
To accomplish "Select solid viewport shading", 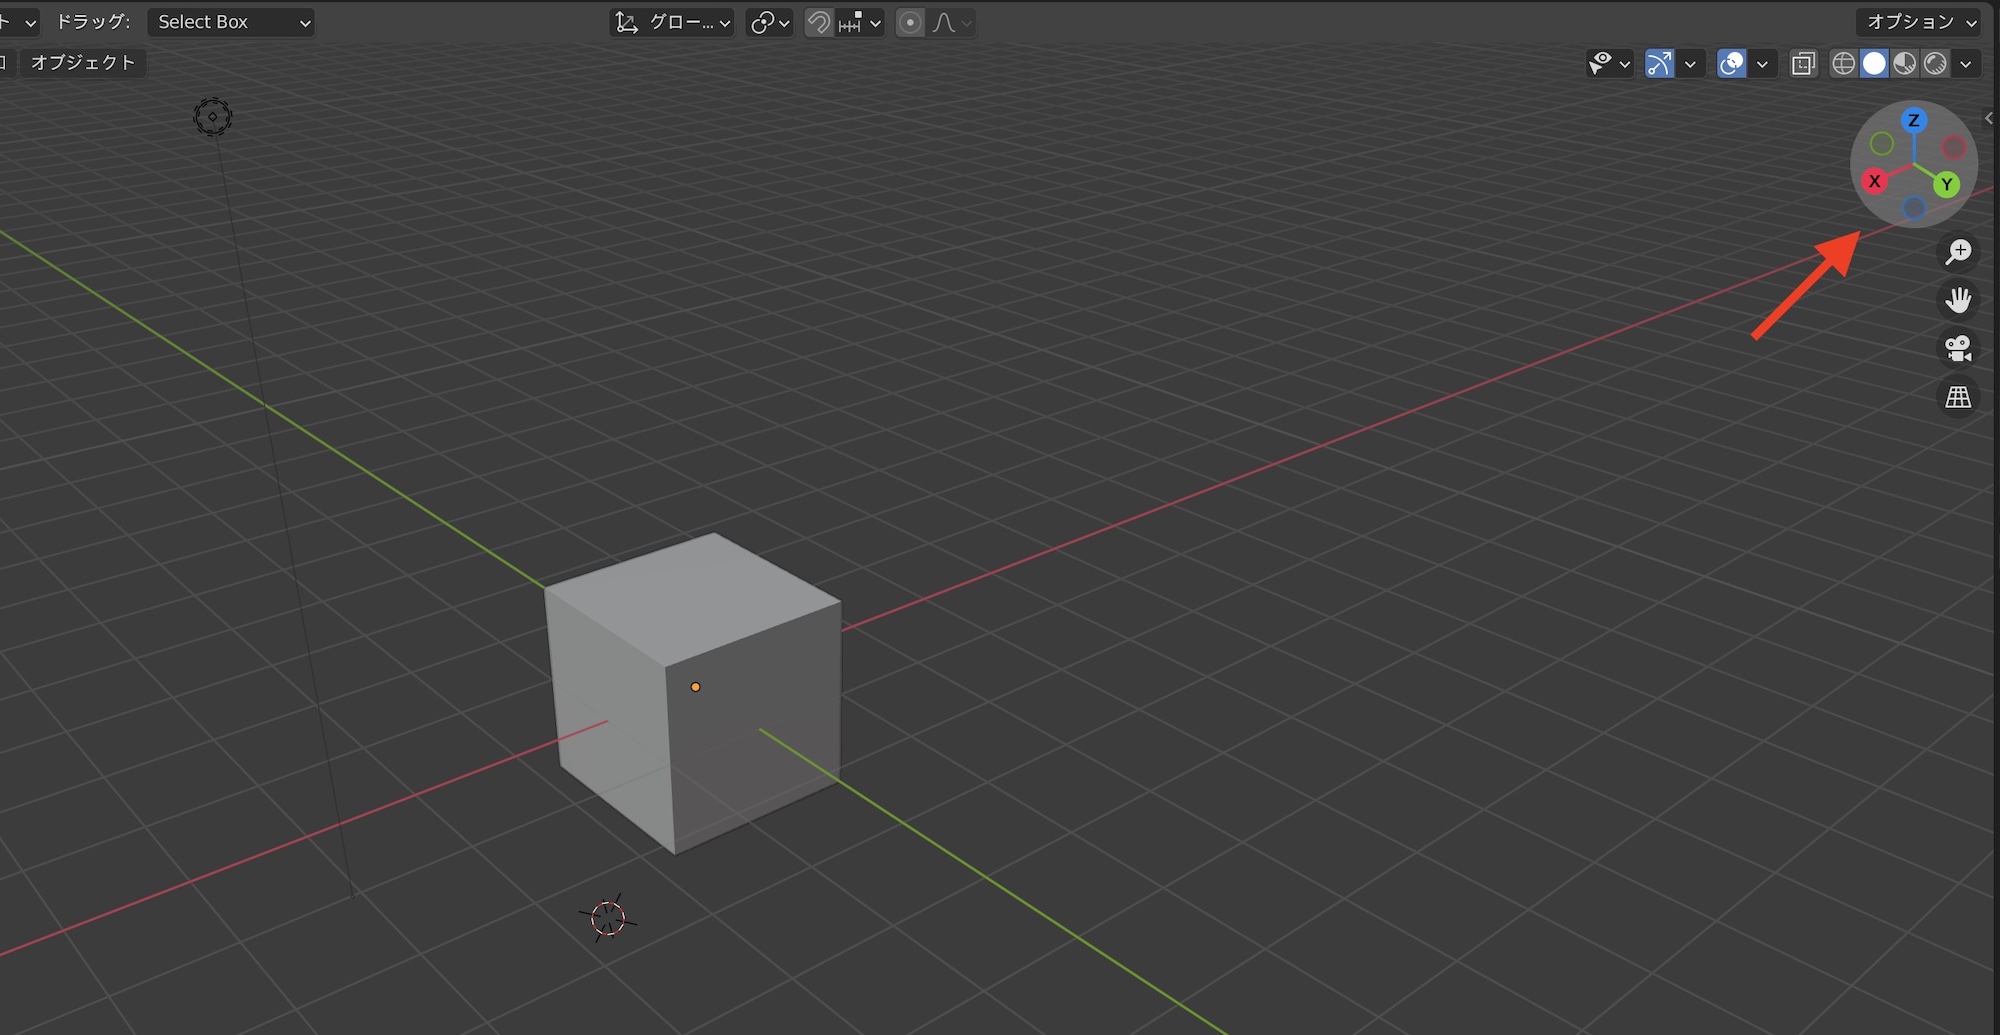I will 1874,64.
